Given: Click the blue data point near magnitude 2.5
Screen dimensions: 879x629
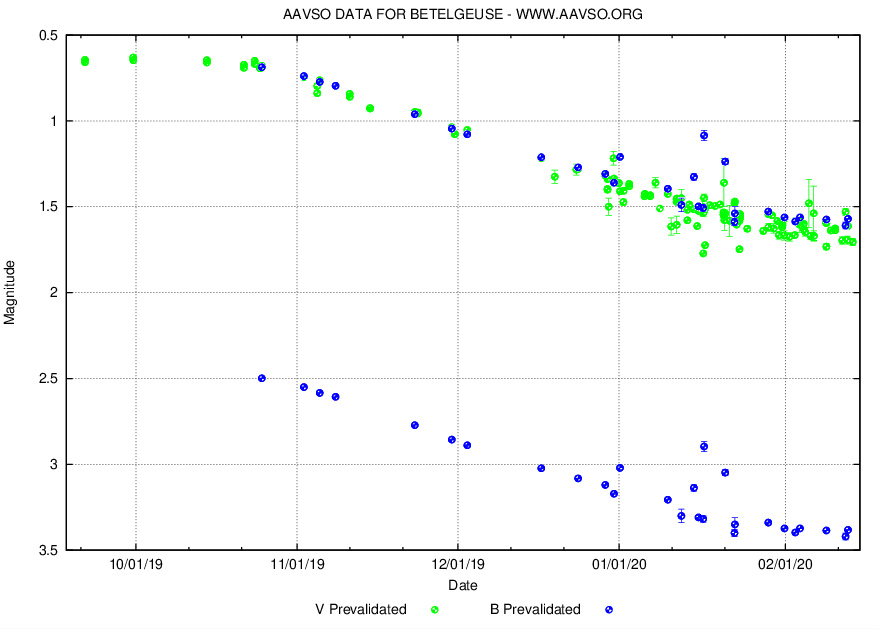Looking at the screenshot, I should point(261,378).
